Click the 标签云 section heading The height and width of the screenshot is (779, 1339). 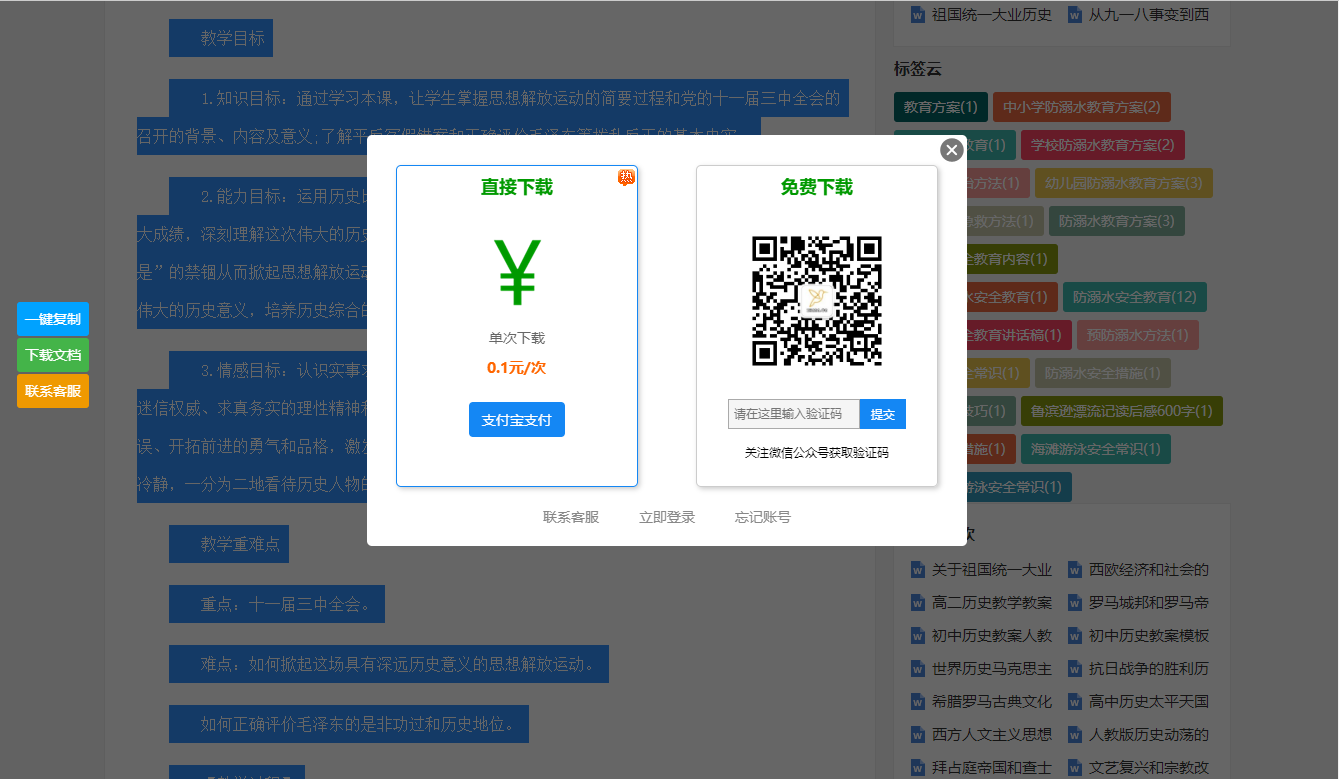coord(918,69)
